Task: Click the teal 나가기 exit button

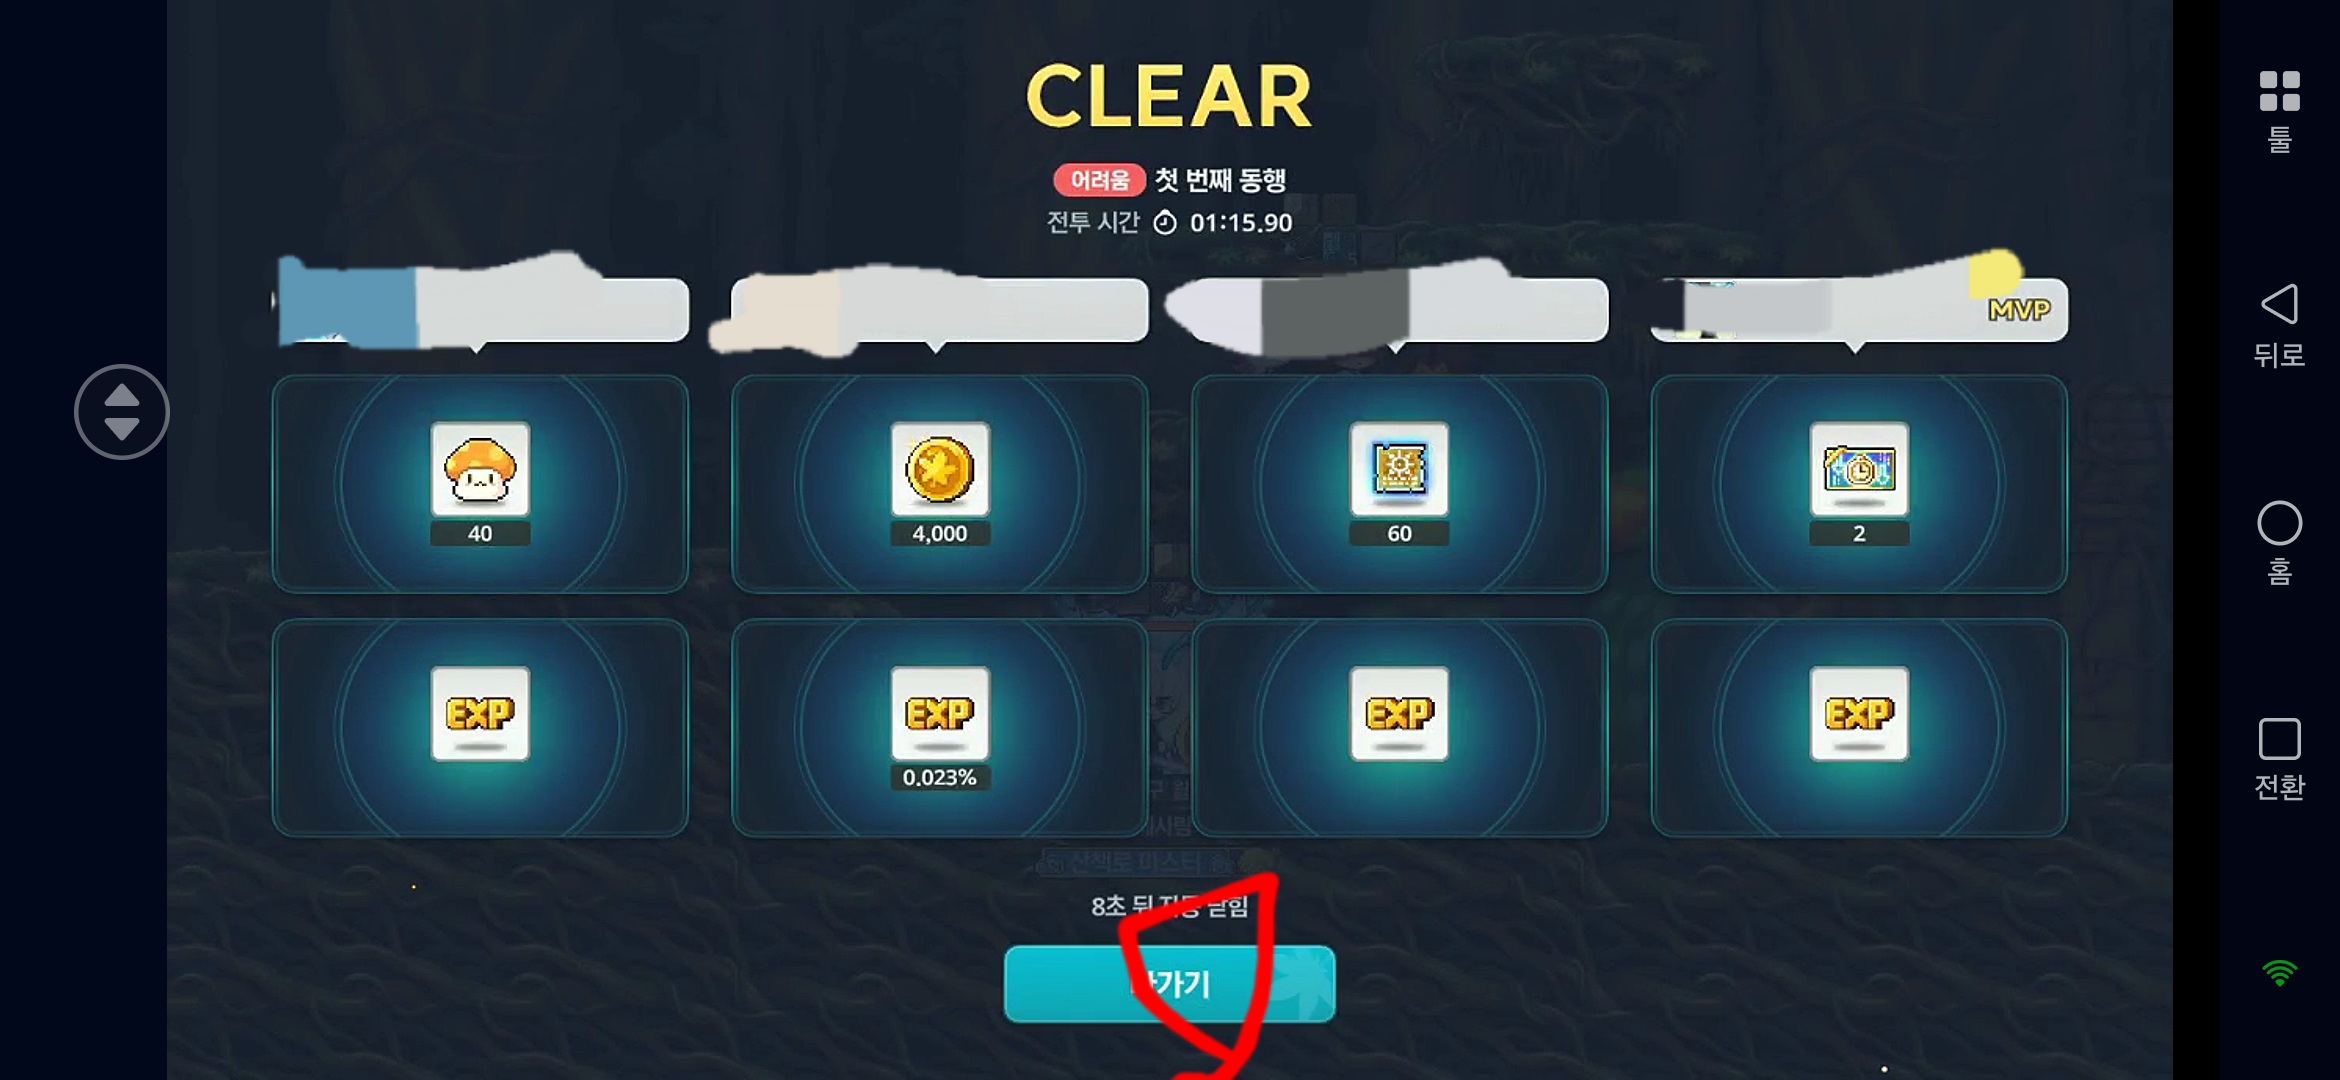Action: tap(1169, 984)
